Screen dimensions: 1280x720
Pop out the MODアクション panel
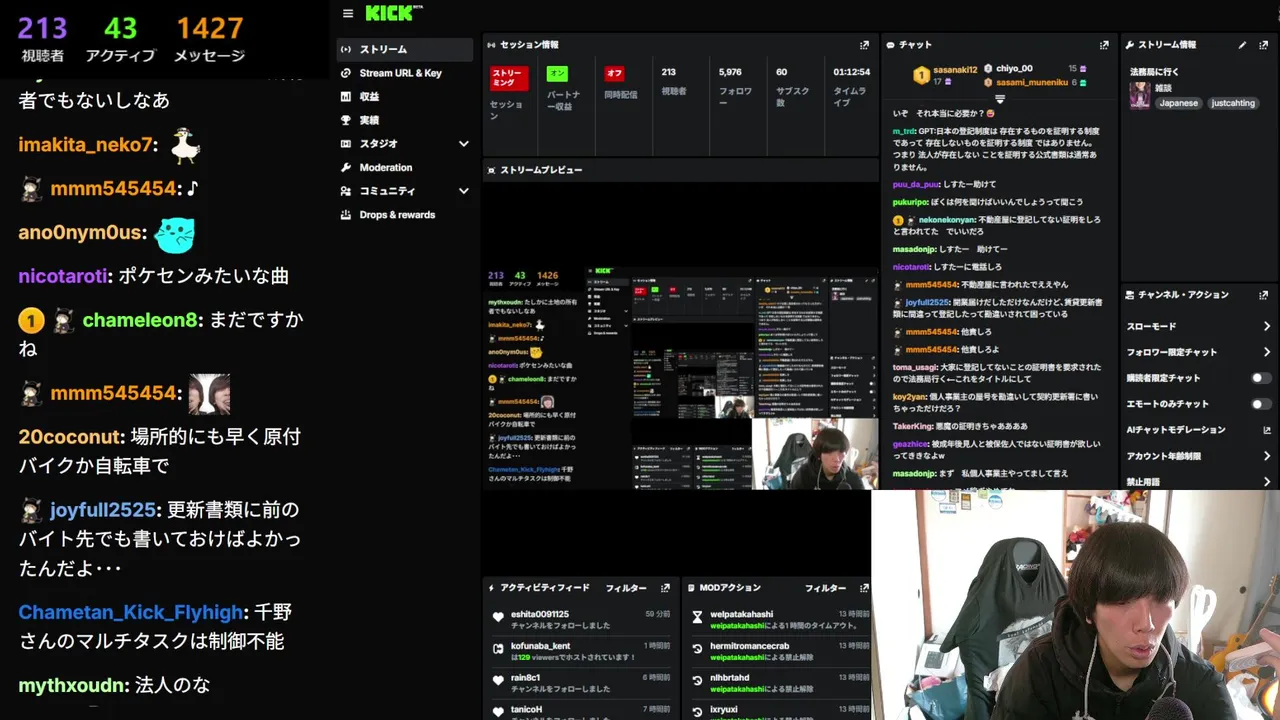[865, 588]
